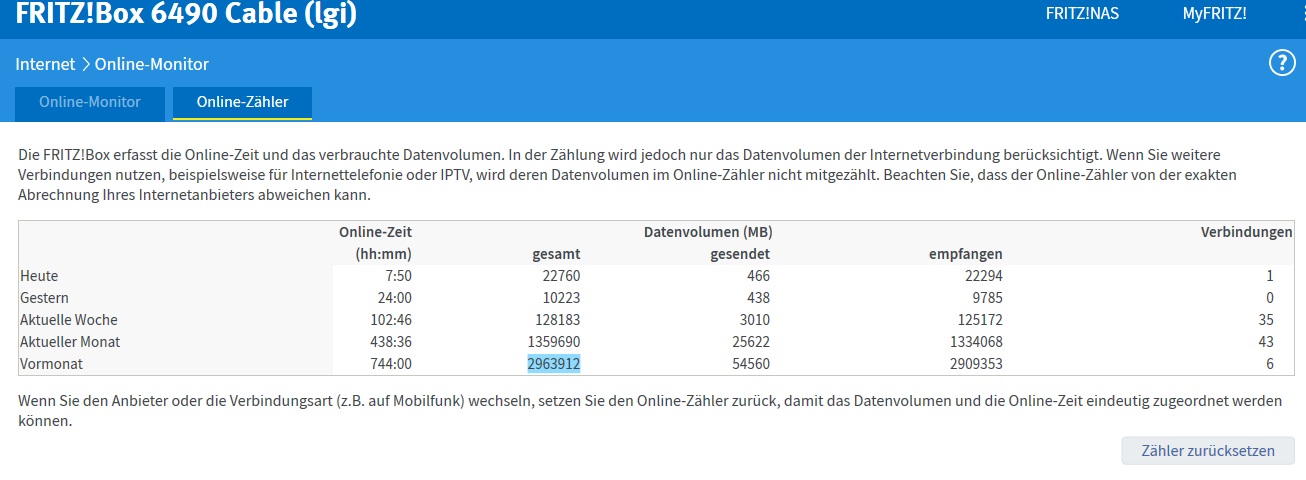Screen dimensions: 1306x480
Task: Click the total value 10223
Action: 562,298
